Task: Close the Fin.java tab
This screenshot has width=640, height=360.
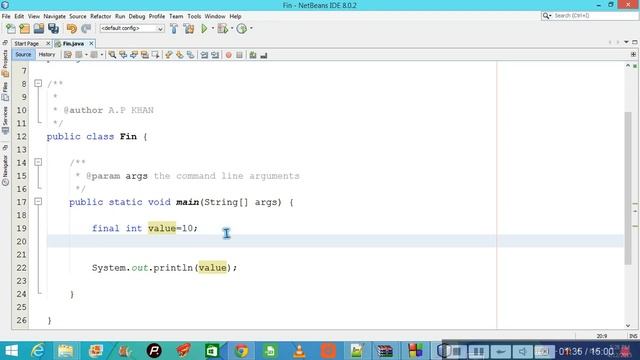Action: (x=91, y=43)
